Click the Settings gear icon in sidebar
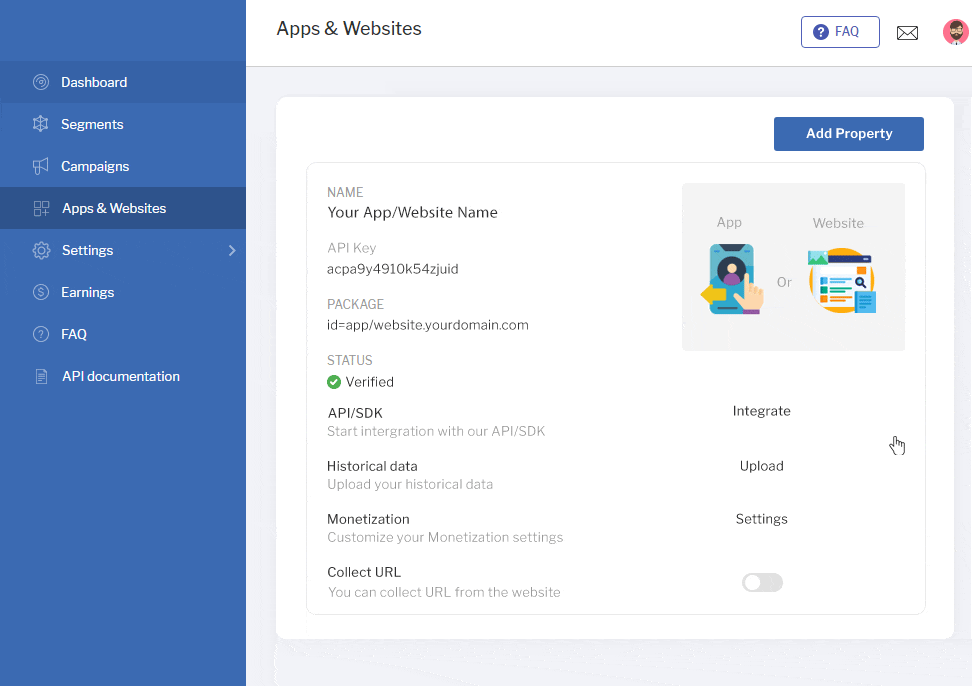 pos(41,250)
